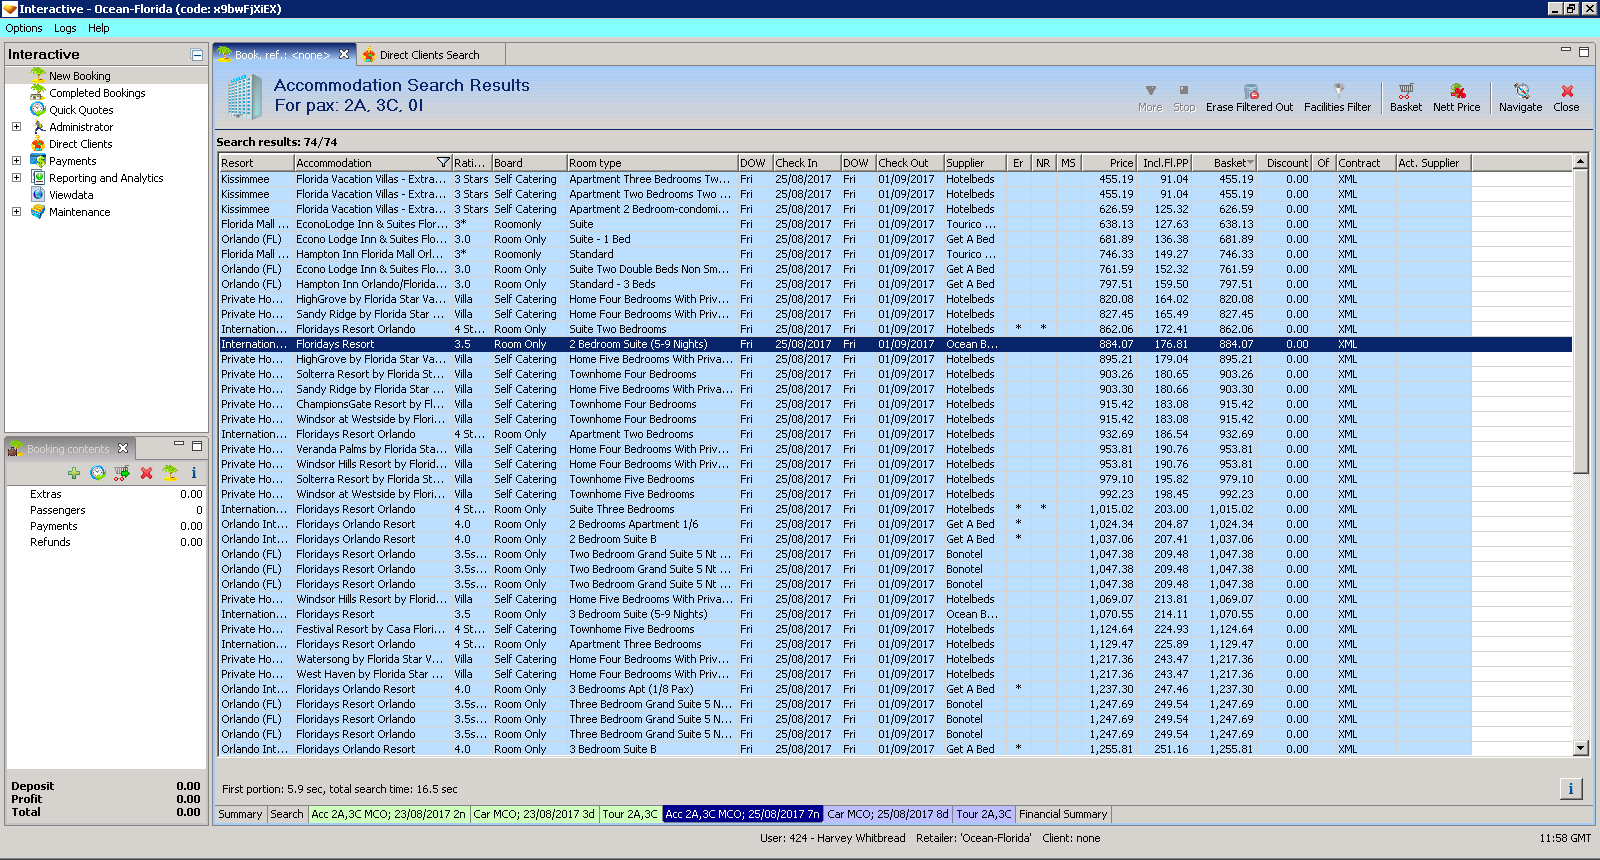The height and width of the screenshot is (860, 1600).
Task: Click the Navigate compass icon
Action: click(1520, 91)
